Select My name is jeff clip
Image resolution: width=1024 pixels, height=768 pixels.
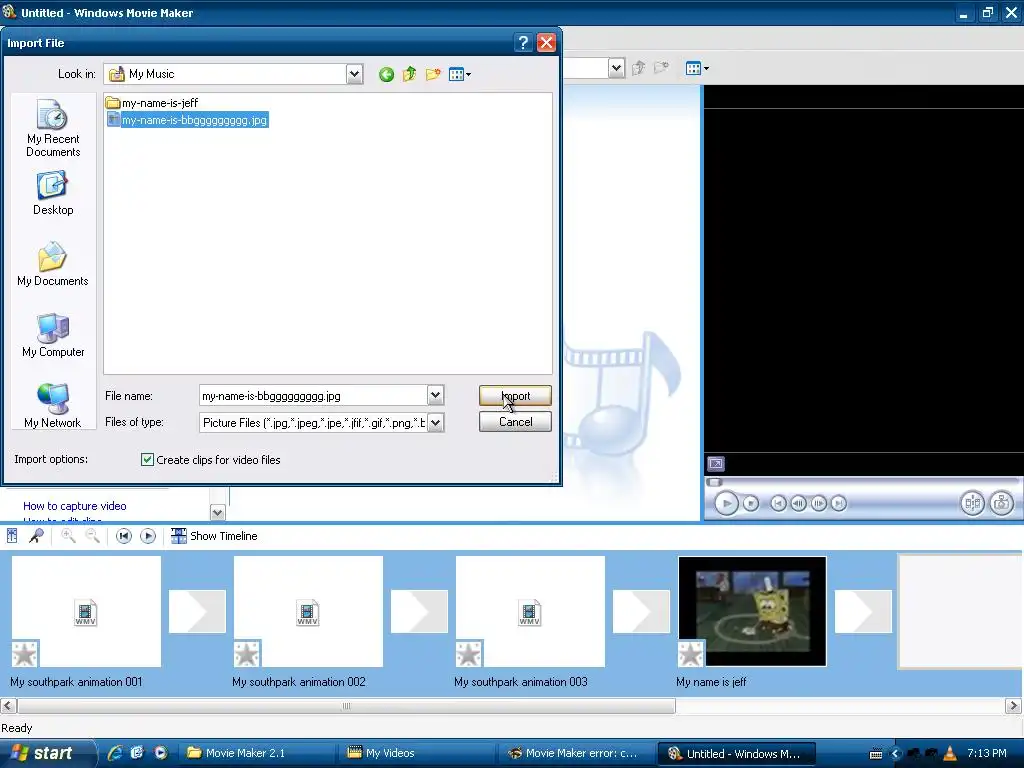(752, 611)
